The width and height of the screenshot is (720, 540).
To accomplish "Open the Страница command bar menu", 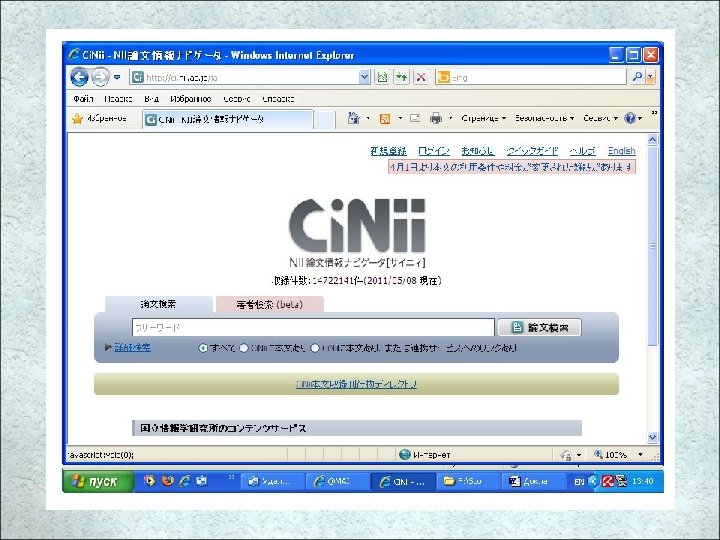I will [484, 118].
